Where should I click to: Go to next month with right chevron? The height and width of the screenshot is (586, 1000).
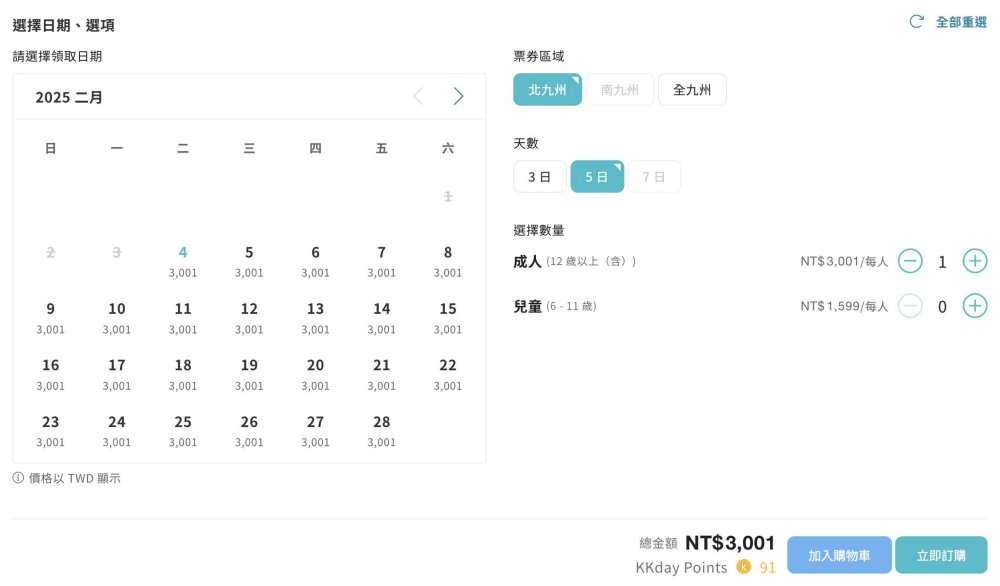point(458,96)
